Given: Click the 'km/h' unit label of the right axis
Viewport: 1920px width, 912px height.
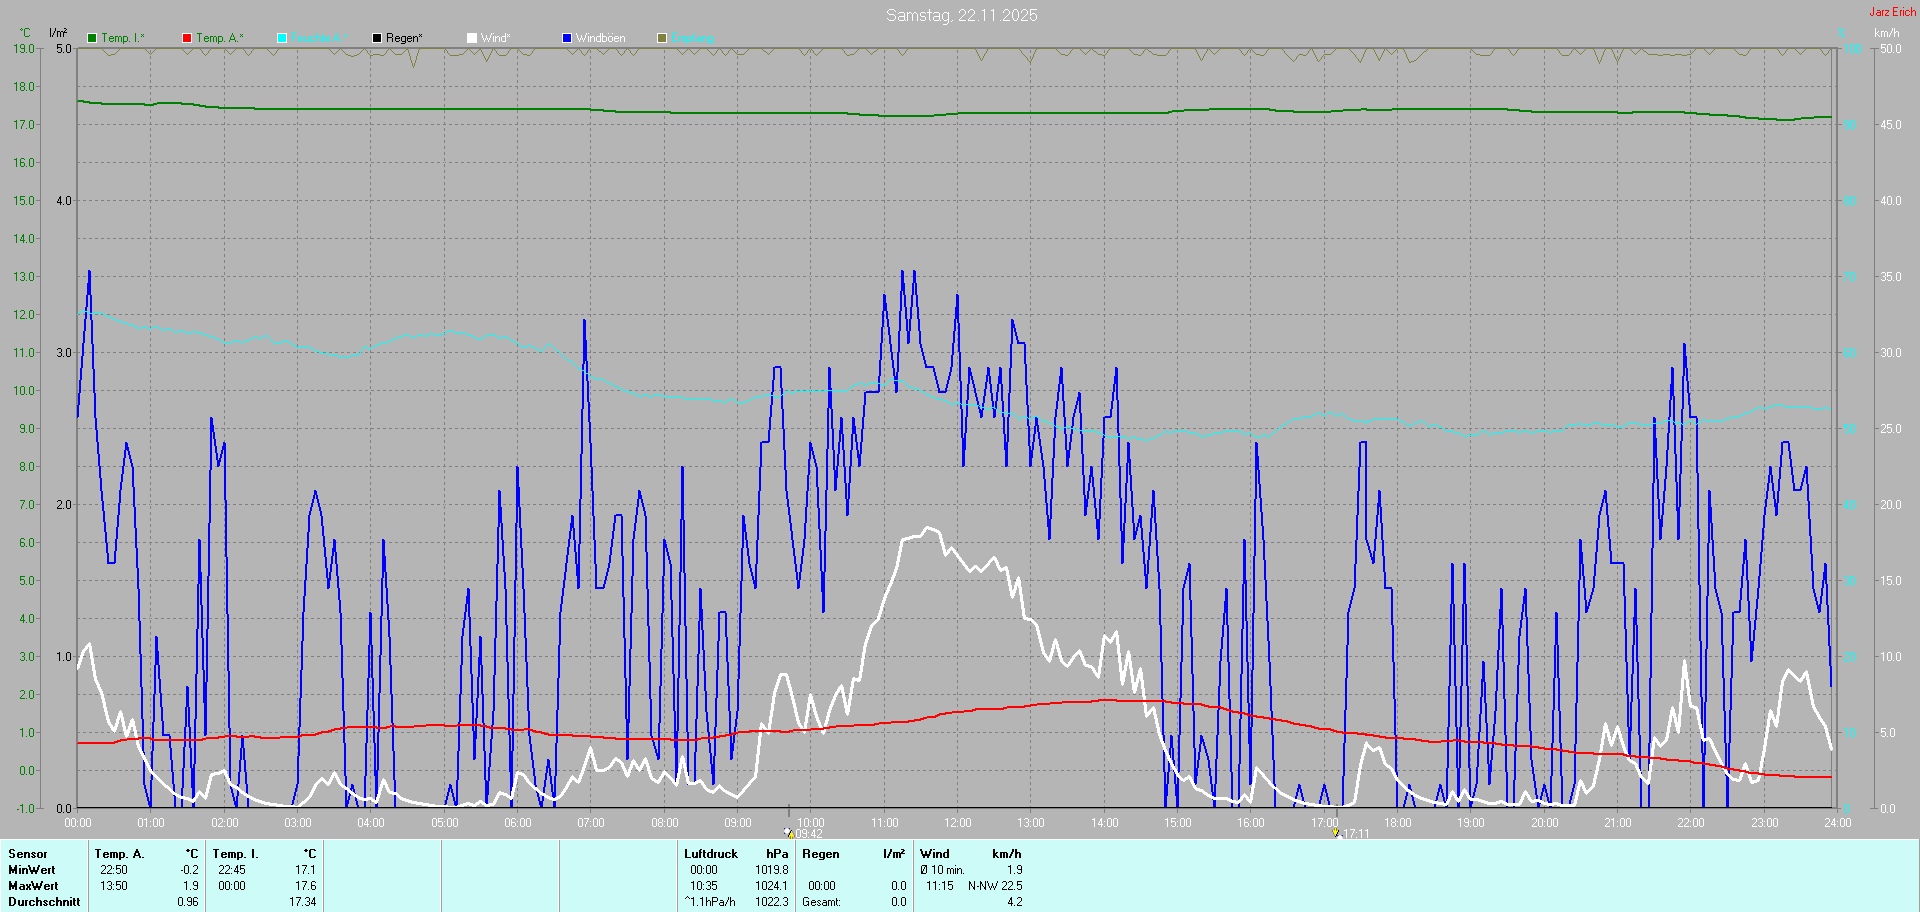Looking at the screenshot, I should click(x=1887, y=33).
